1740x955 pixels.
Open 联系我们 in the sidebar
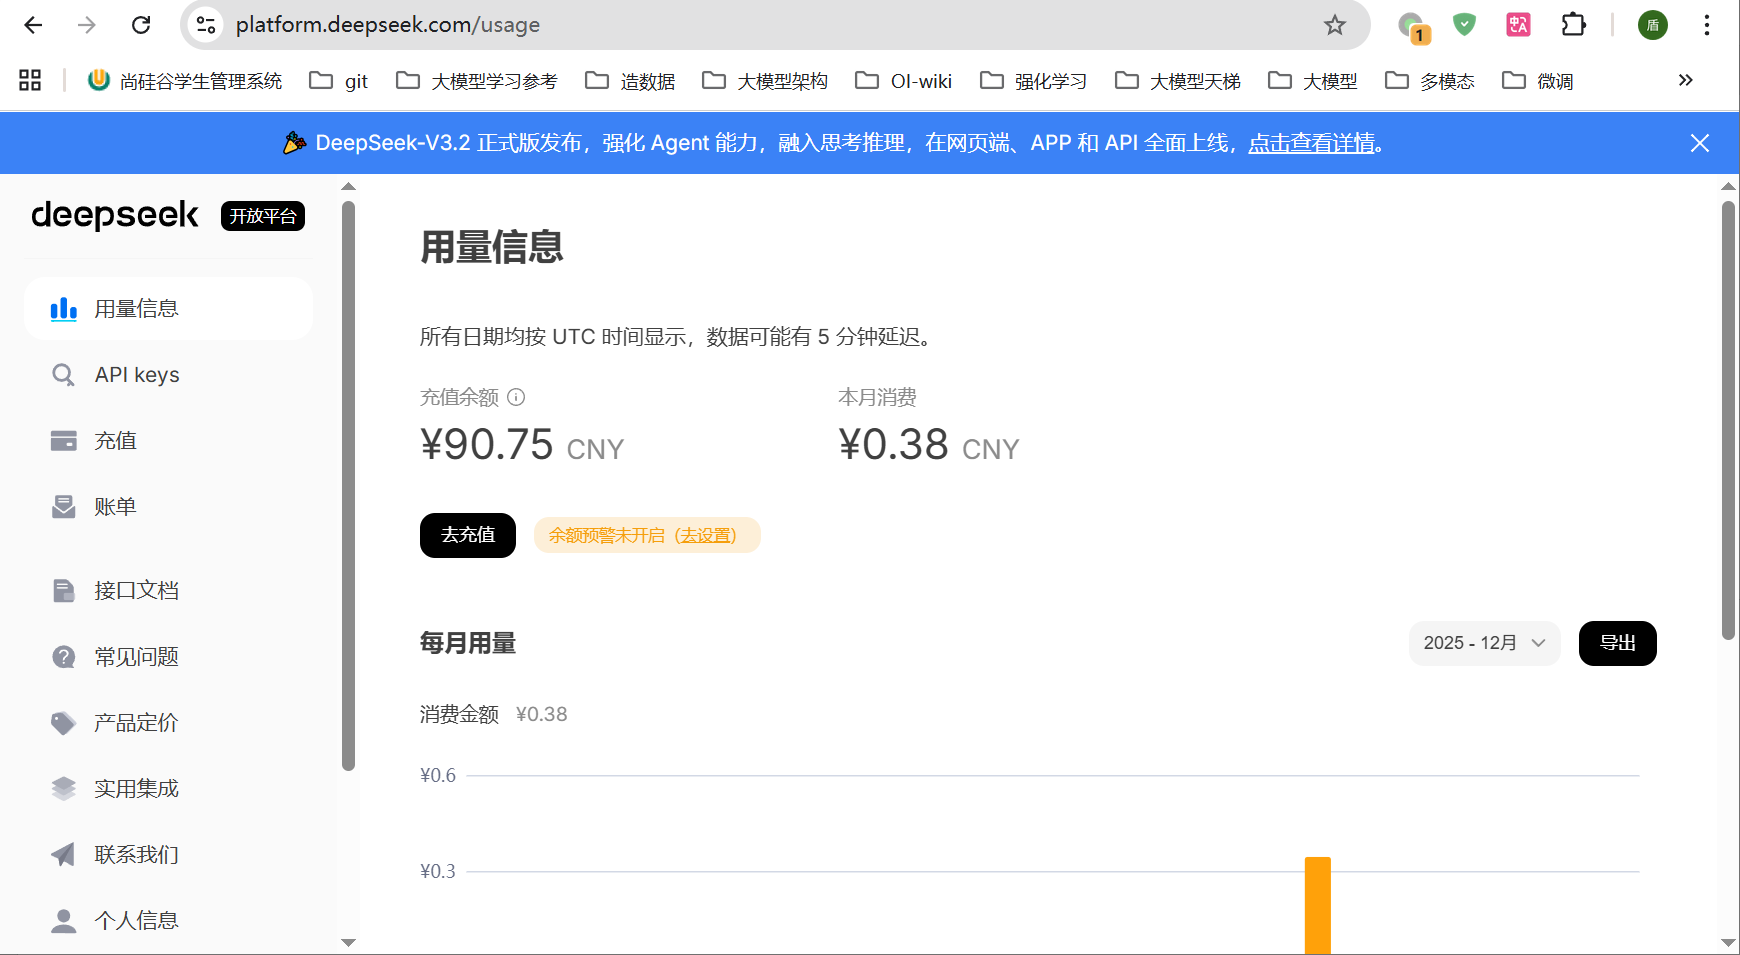[x=168, y=855]
